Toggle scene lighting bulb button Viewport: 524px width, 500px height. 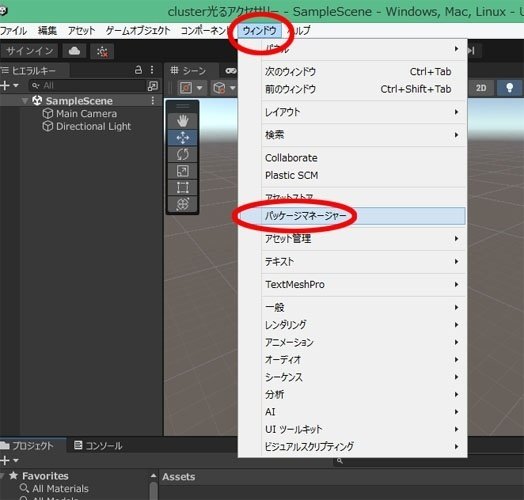pos(509,88)
